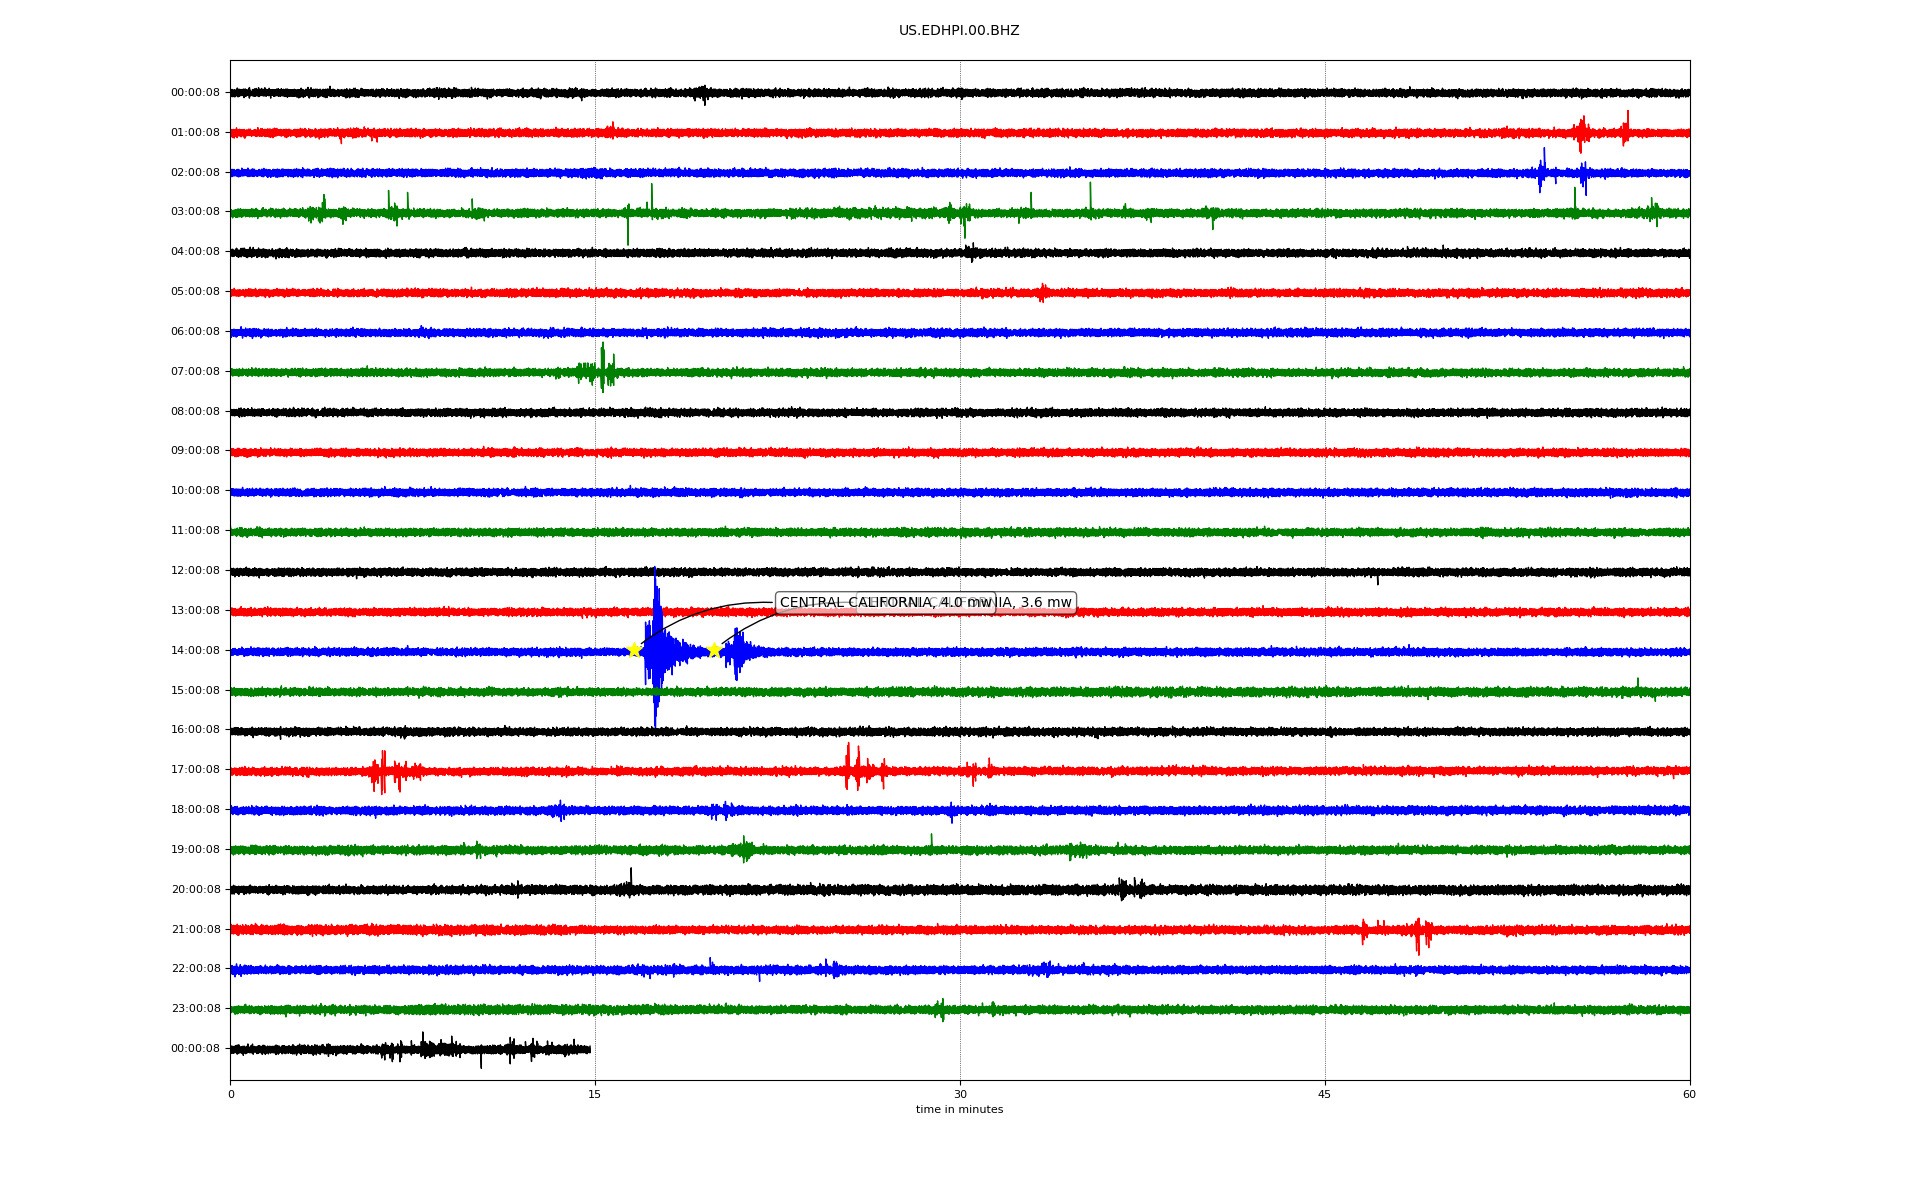Click the left yellow star event marker

pos(634,650)
